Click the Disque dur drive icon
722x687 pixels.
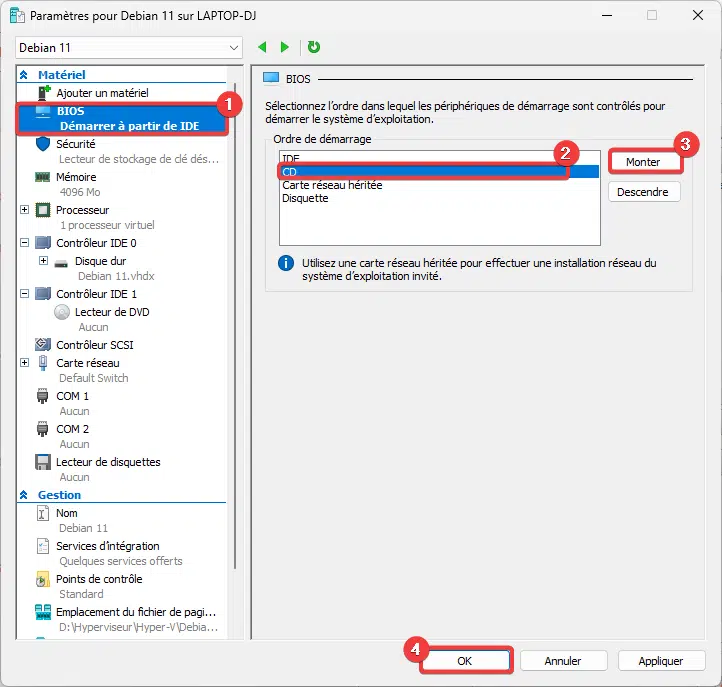click(x=61, y=263)
